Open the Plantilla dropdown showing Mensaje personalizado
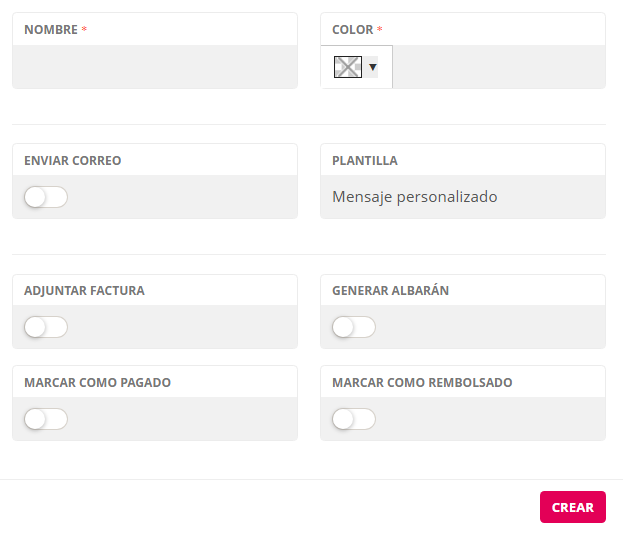 462,197
